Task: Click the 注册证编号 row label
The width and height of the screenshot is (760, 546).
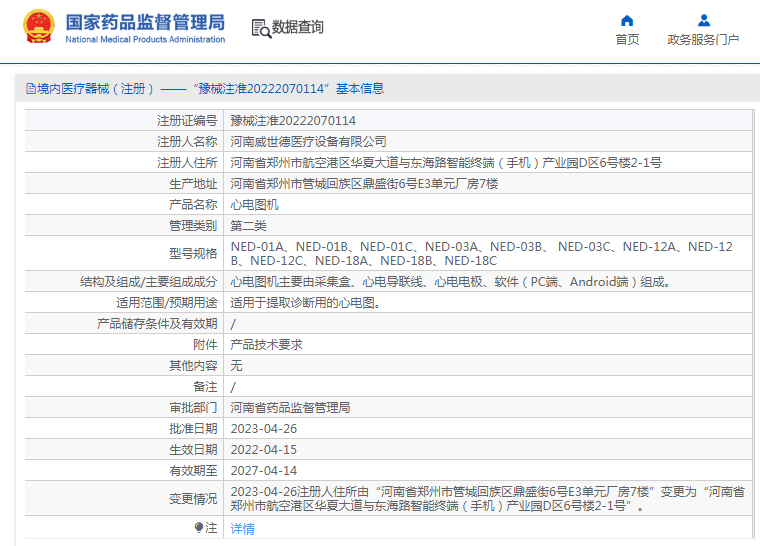Action: pos(187,121)
